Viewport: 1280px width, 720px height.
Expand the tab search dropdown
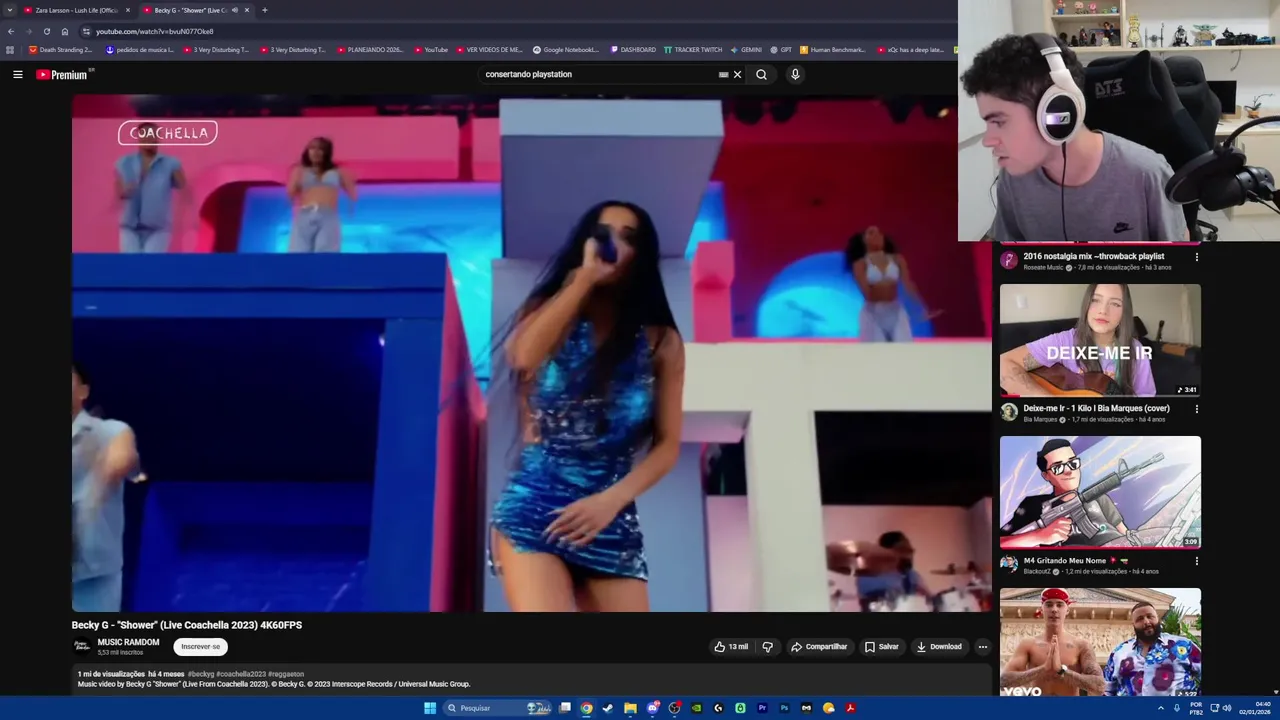(x=9, y=10)
